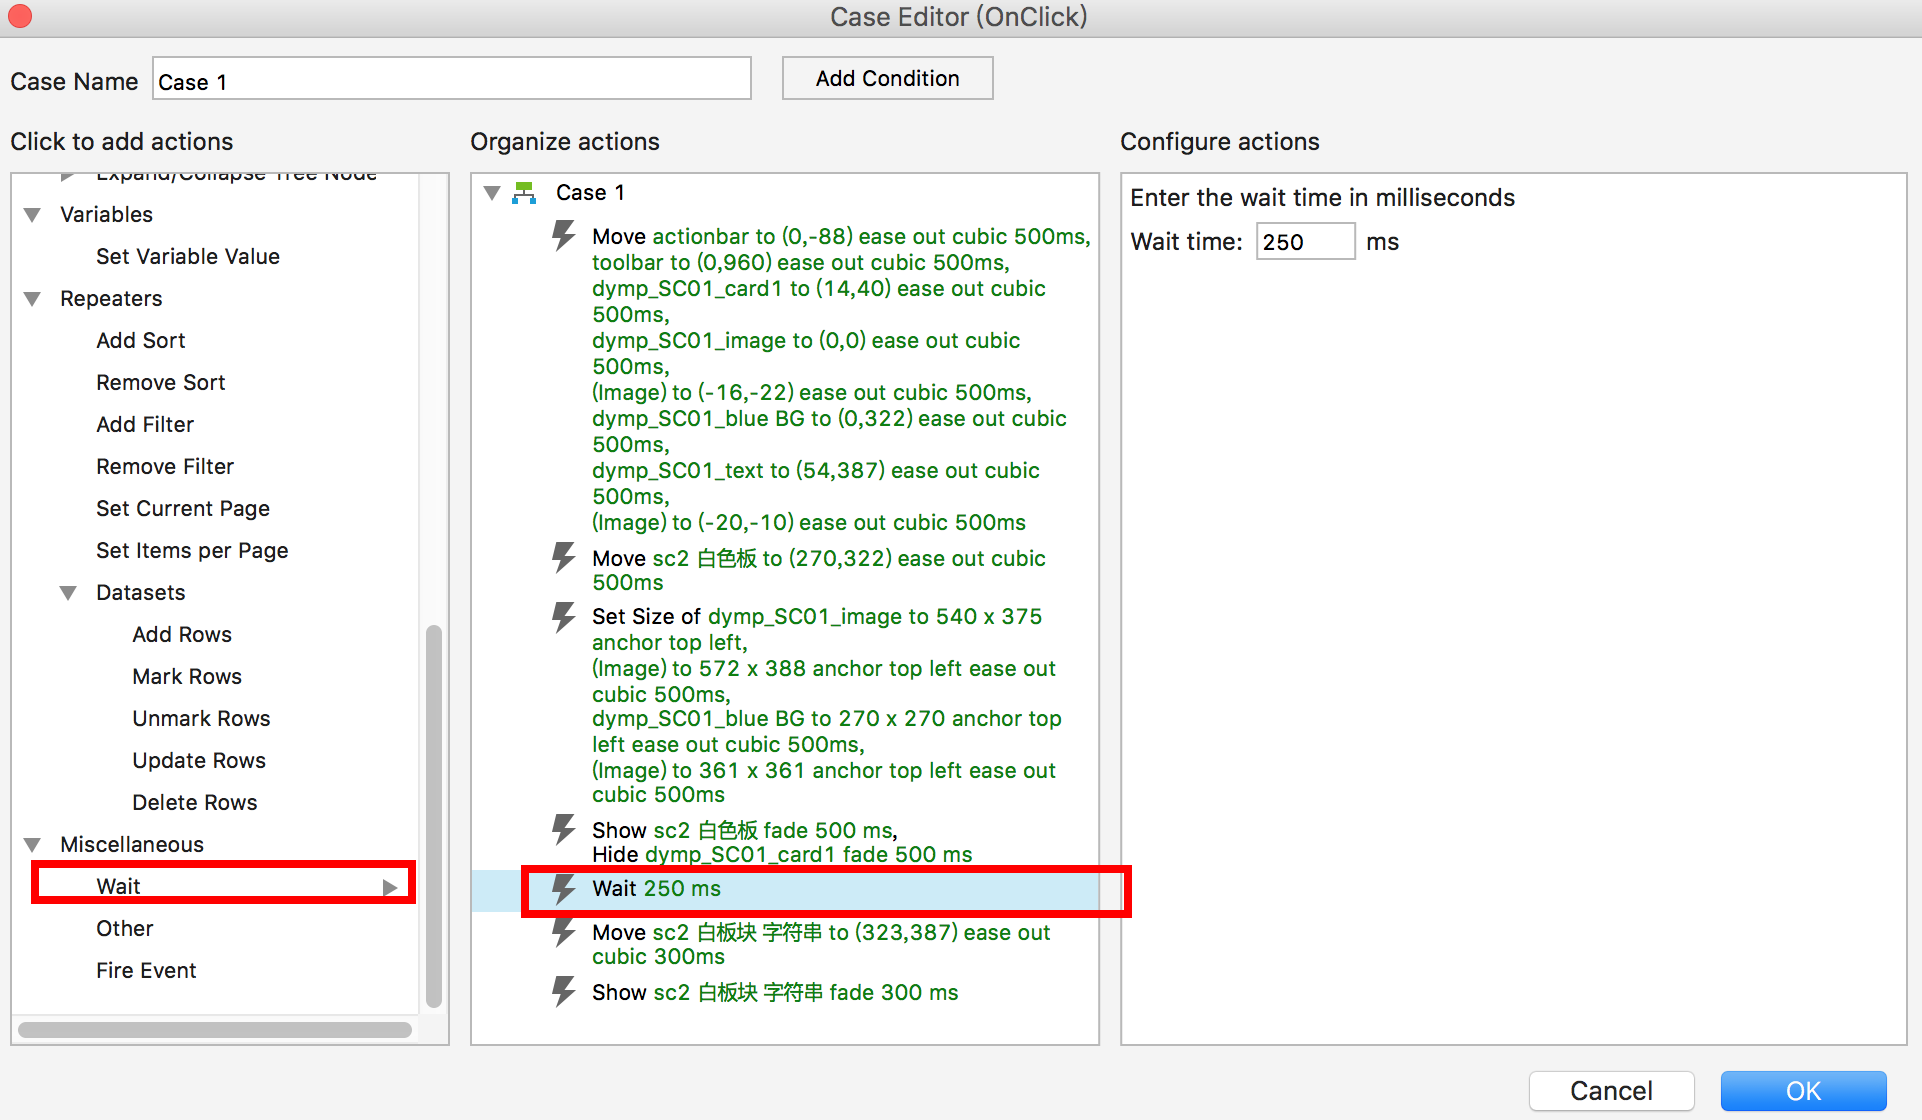Collapse the Miscellaneous section

click(x=33, y=844)
